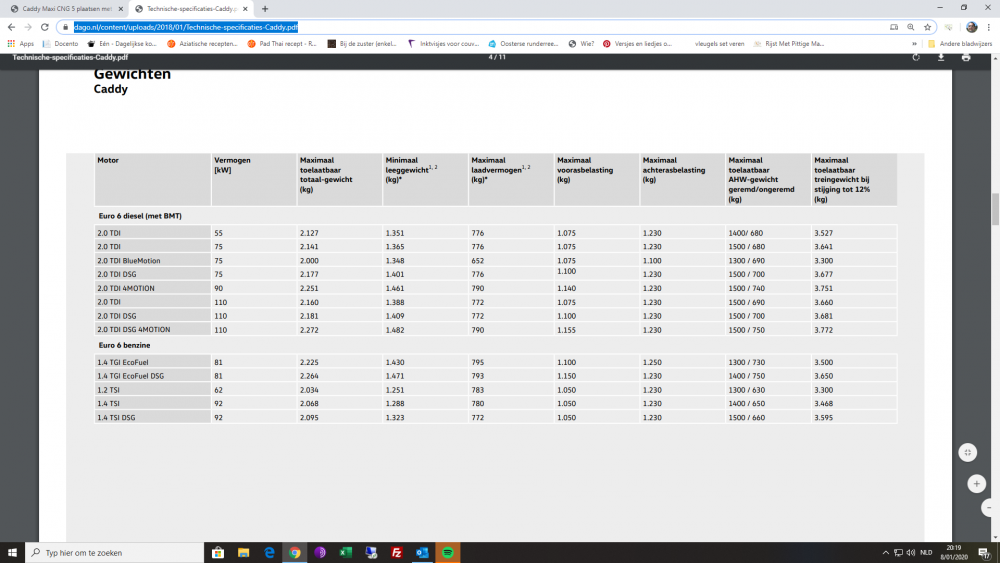Image resolution: width=1000 pixels, height=563 pixels.
Task: Zoom in on the PDF
Action: click(x=976, y=484)
